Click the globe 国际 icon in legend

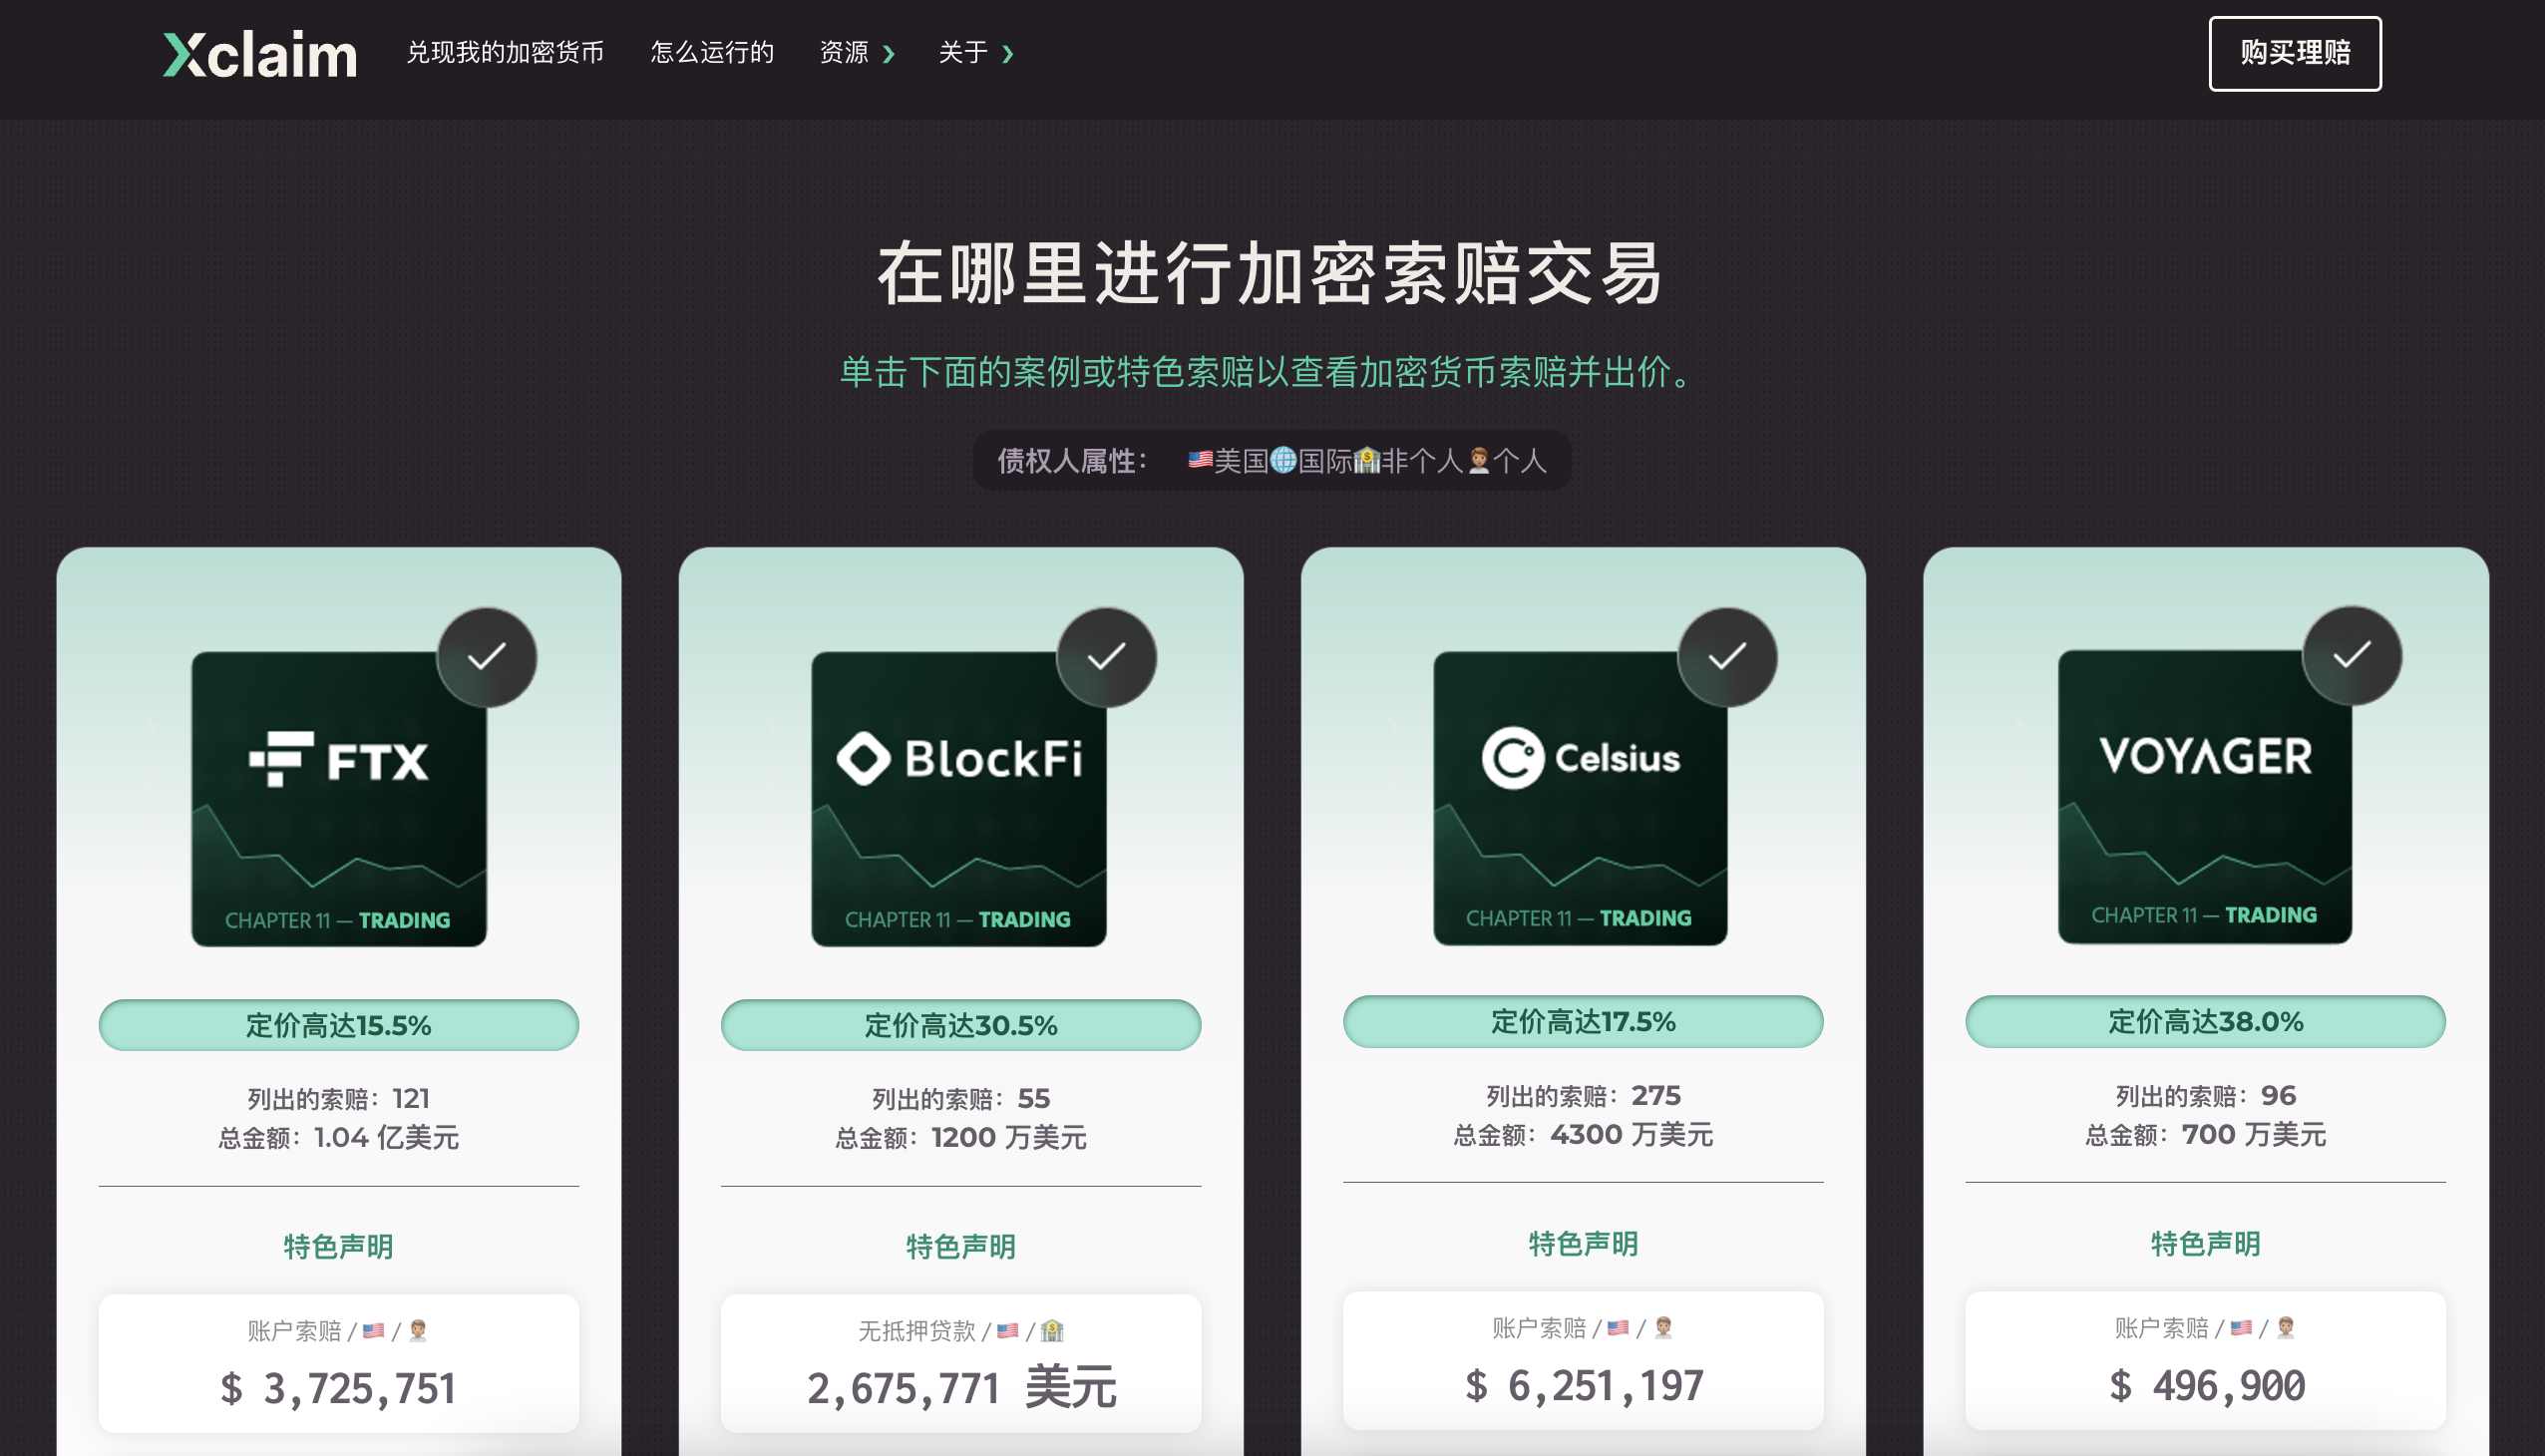pyautogui.click(x=1283, y=460)
